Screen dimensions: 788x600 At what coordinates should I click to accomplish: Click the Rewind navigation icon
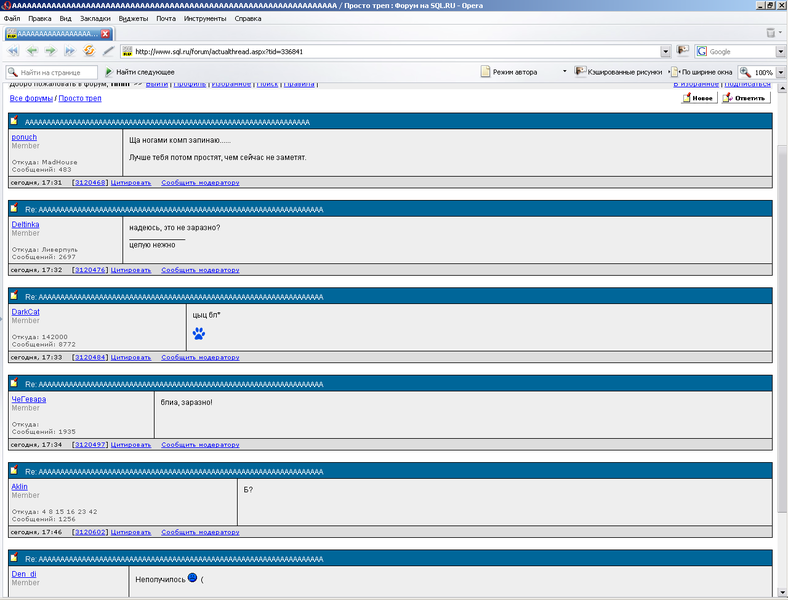coord(14,51)
